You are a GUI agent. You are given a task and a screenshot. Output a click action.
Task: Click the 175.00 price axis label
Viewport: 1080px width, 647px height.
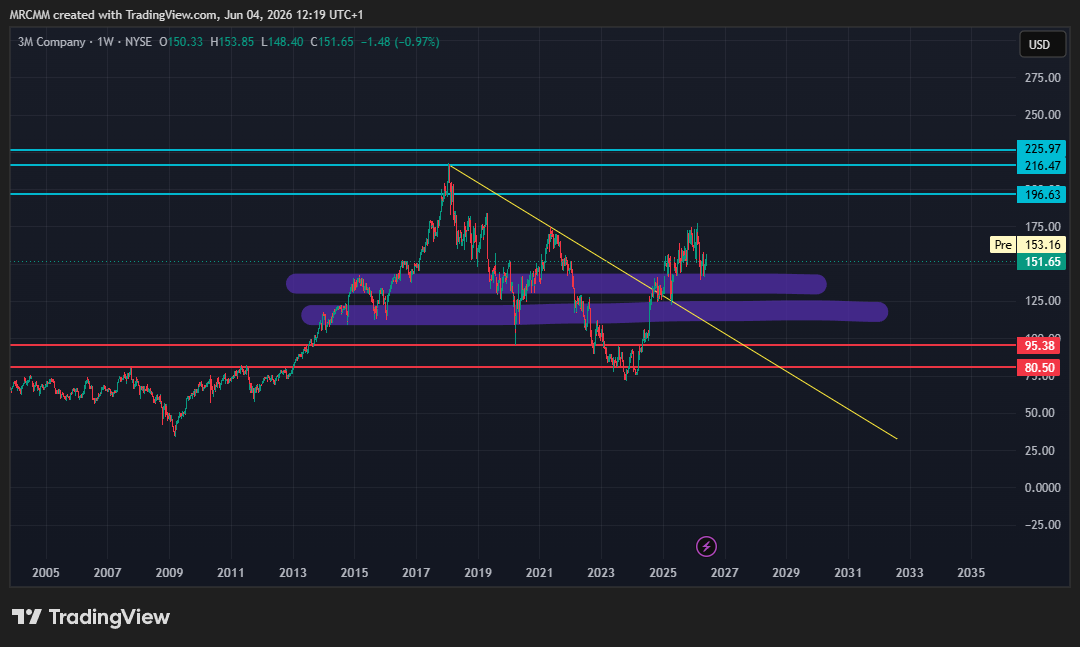[x=1042, y=227]
